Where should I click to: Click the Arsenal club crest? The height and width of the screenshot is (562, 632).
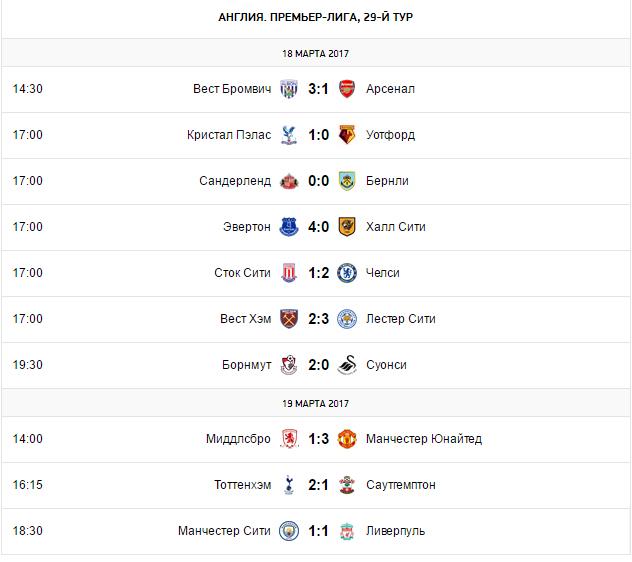tap(347, 89)
